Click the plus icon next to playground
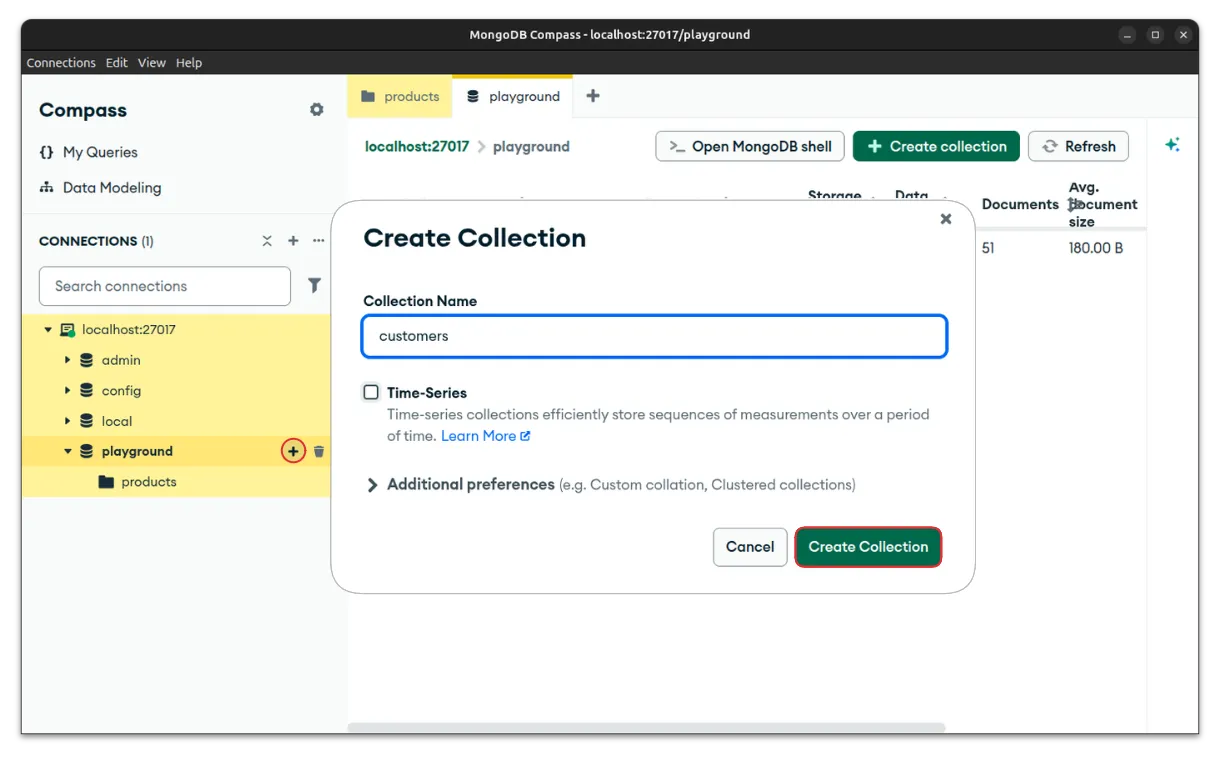1220x757 pixels. click(293, 452)
